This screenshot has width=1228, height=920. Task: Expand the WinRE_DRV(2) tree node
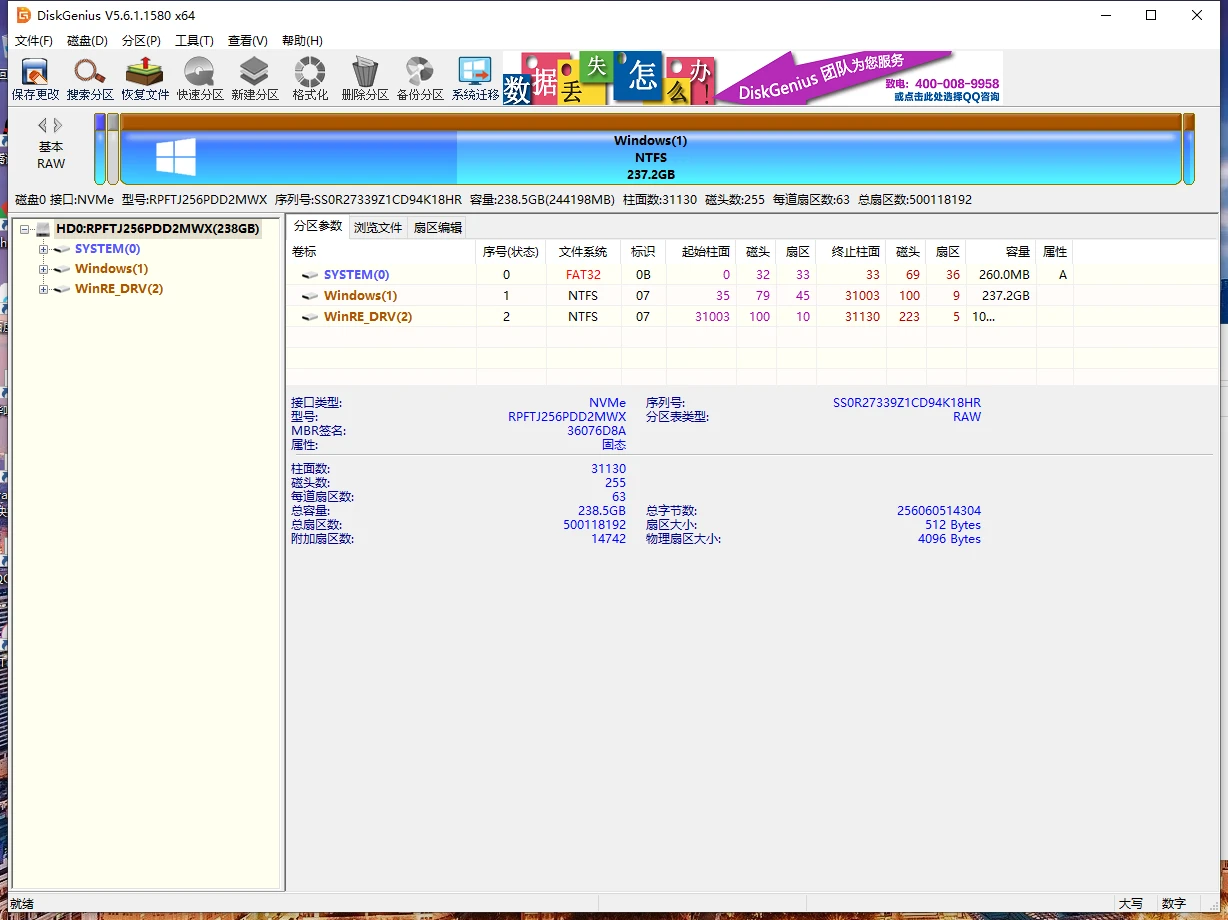44,289
